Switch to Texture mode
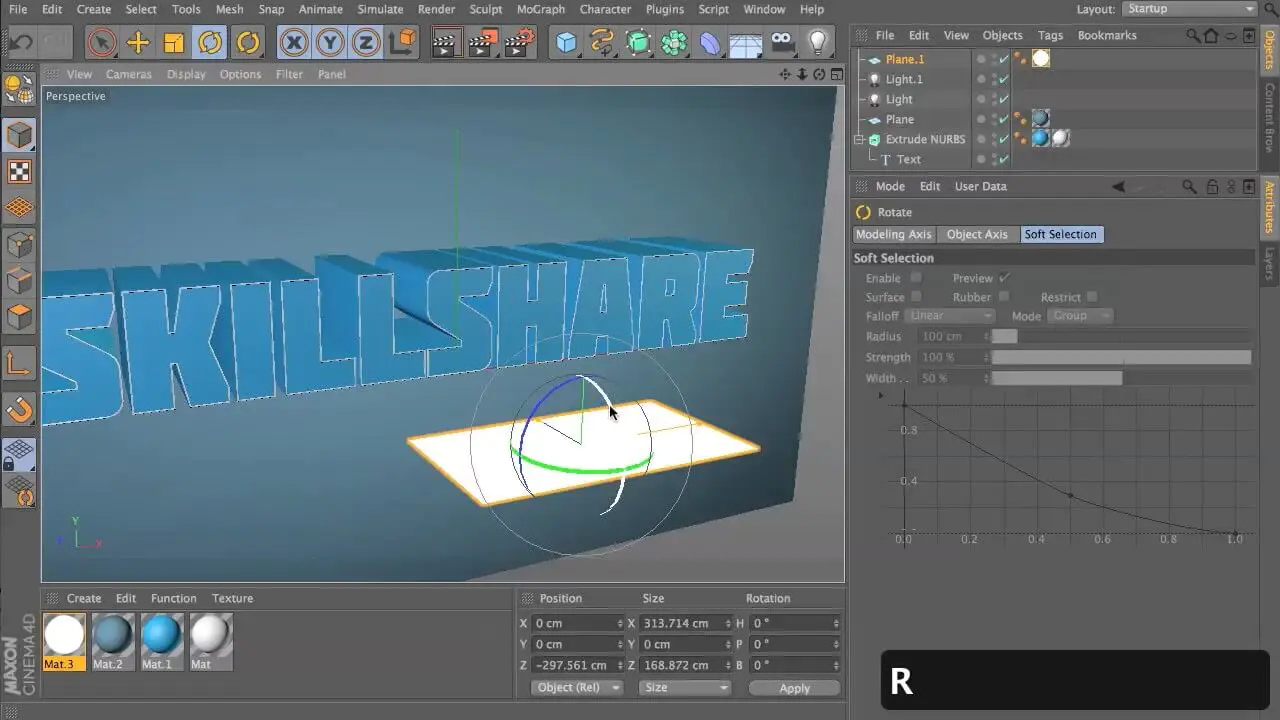The height and width of the screenshot is (720, 1280). [20, 171]
